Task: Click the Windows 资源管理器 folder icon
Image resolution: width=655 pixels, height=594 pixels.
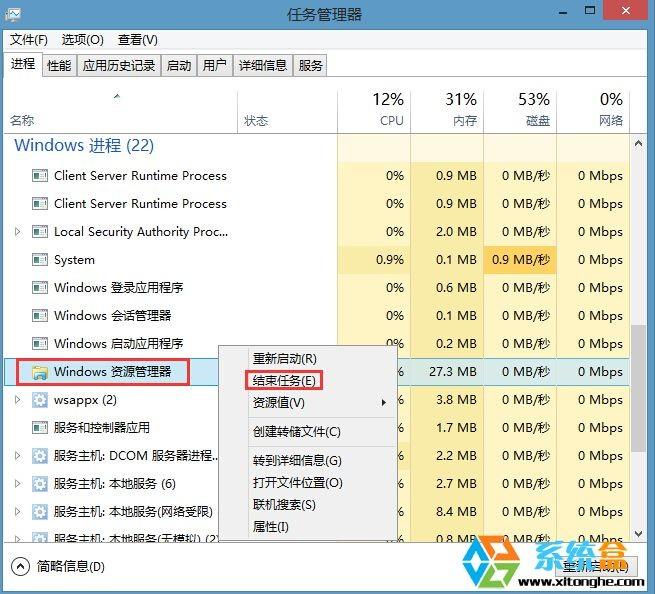Action: tap(40, 372)
